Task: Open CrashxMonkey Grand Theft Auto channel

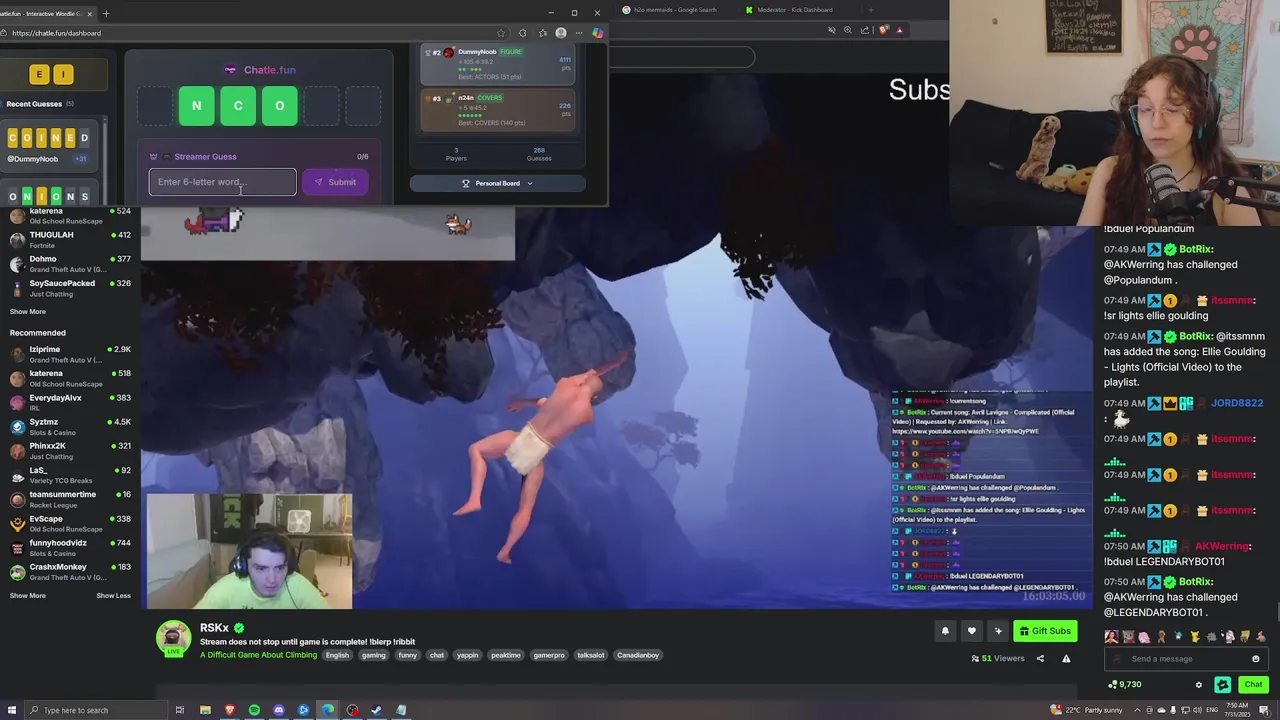Action: (70, 572)
